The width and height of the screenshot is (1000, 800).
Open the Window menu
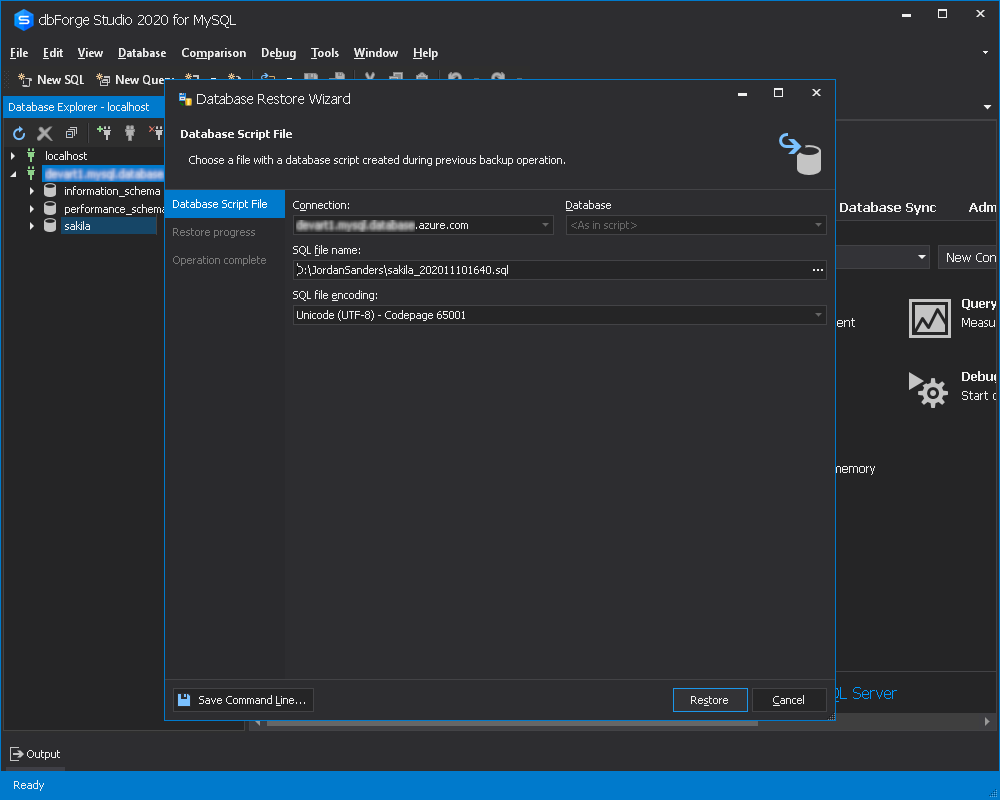coord(376,53)
